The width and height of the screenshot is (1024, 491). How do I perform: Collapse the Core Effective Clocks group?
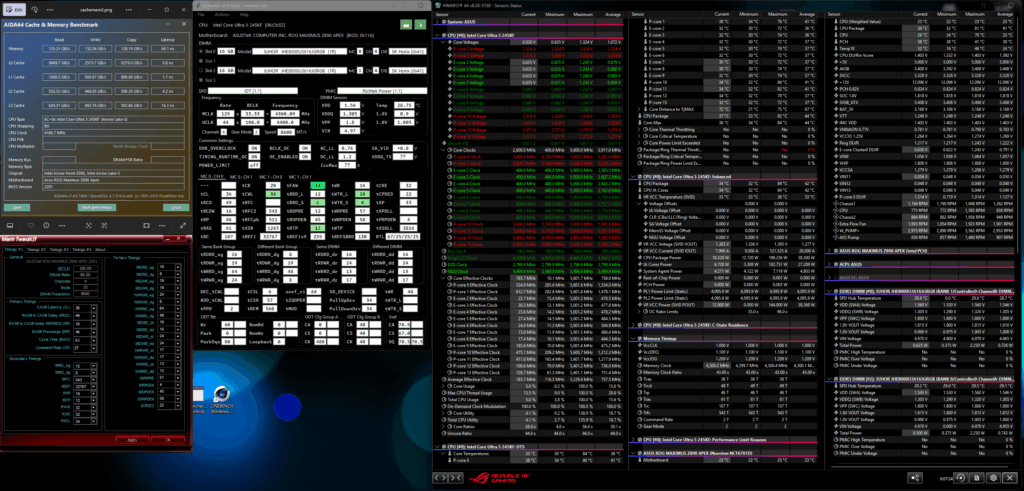tap(443, 277)
